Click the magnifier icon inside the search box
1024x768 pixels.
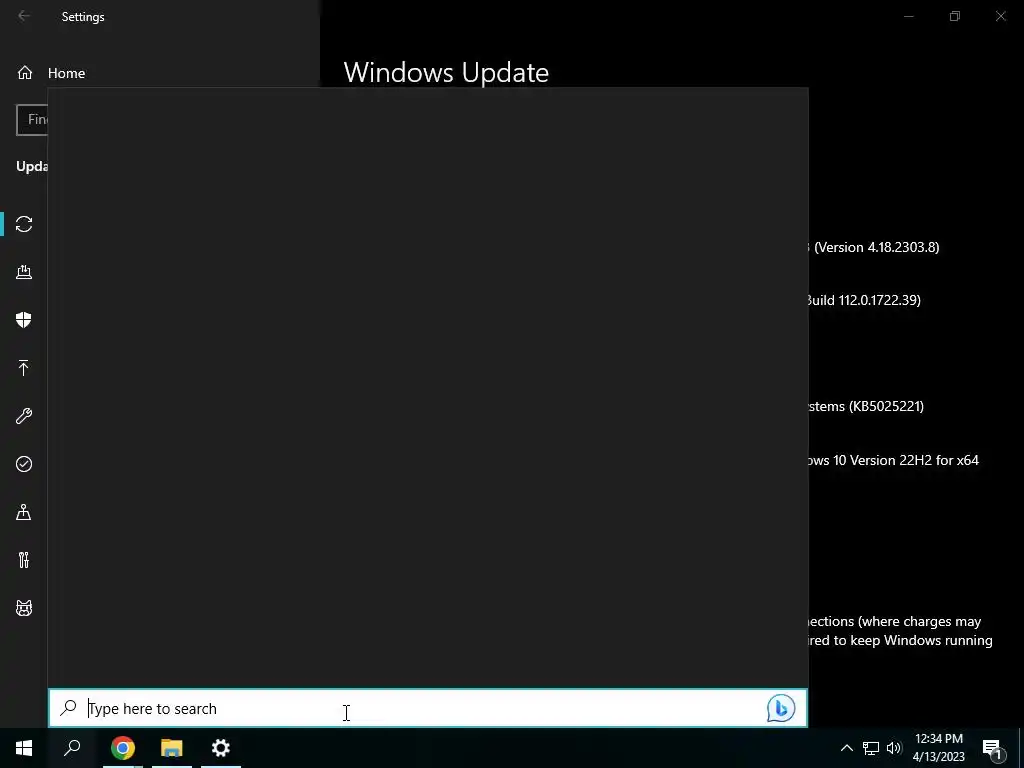[69, 708]
